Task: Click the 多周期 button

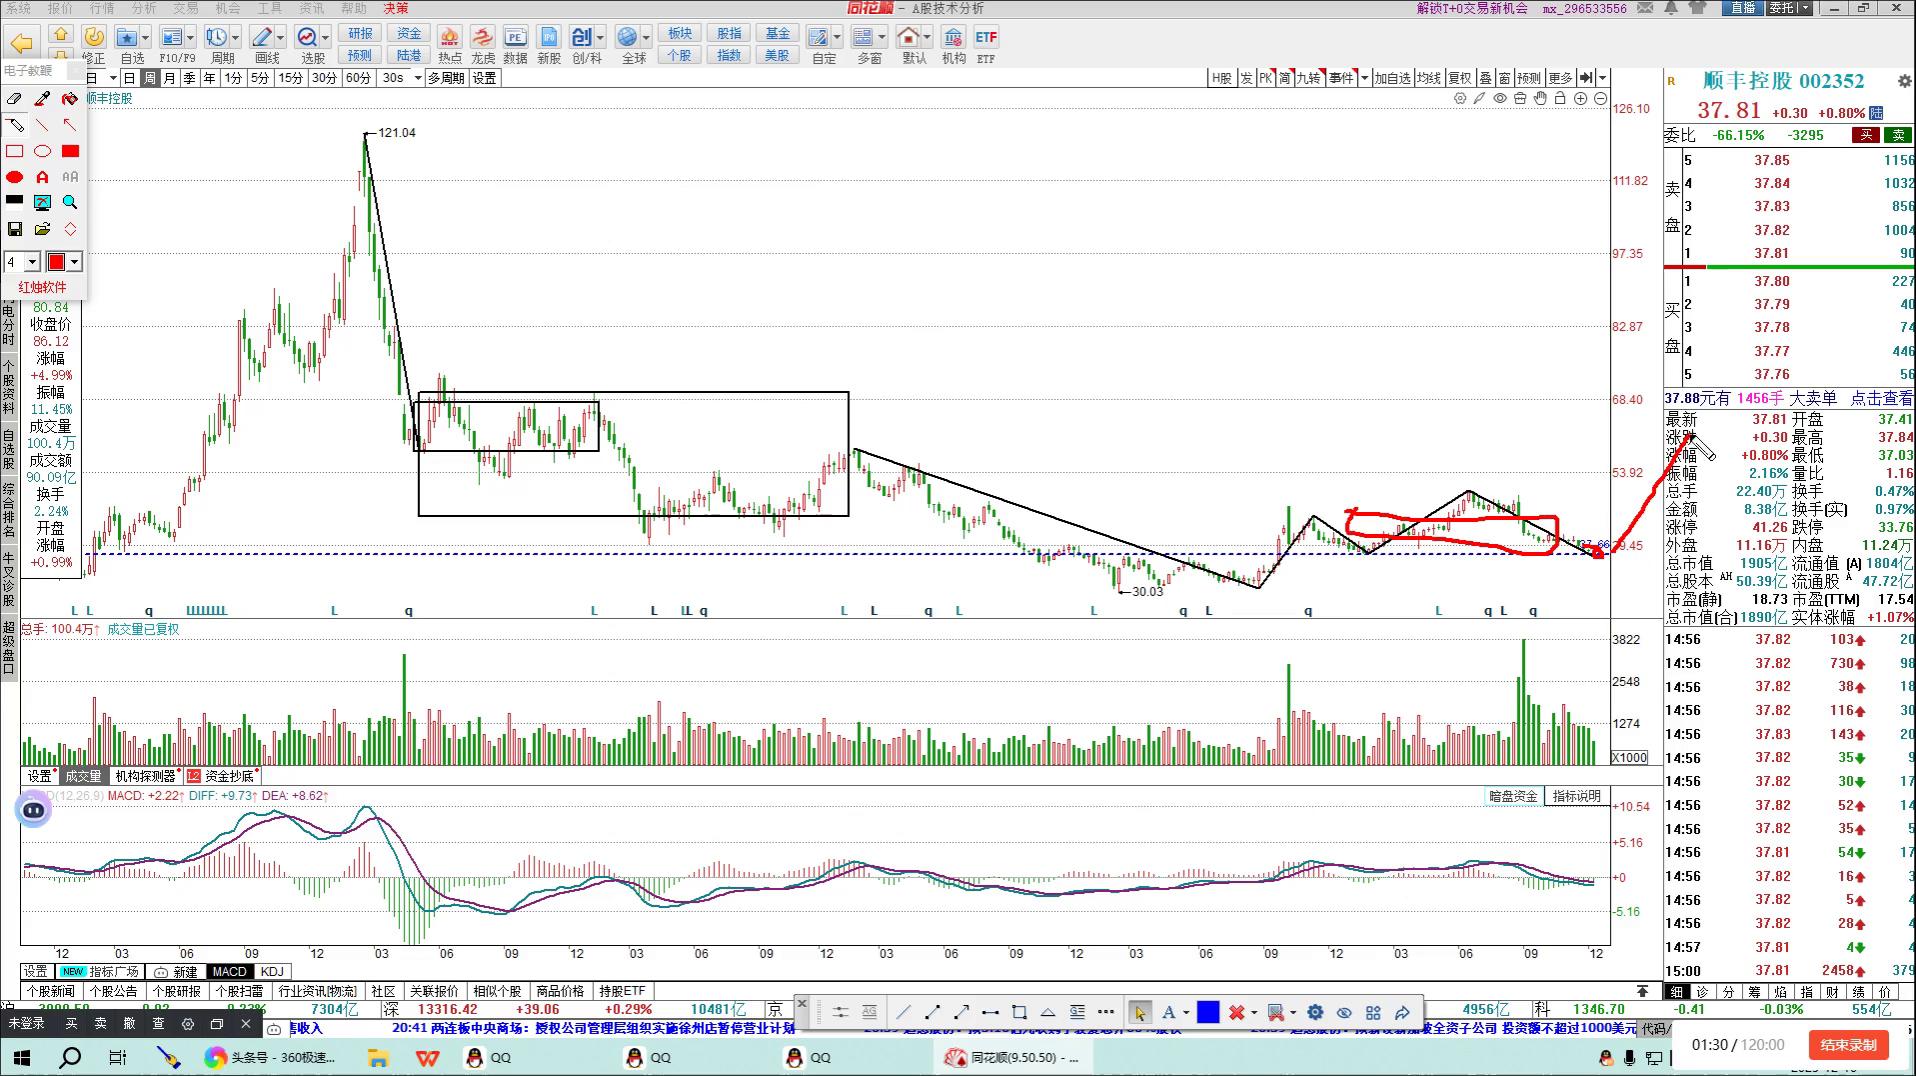Action: pos(446,78)
